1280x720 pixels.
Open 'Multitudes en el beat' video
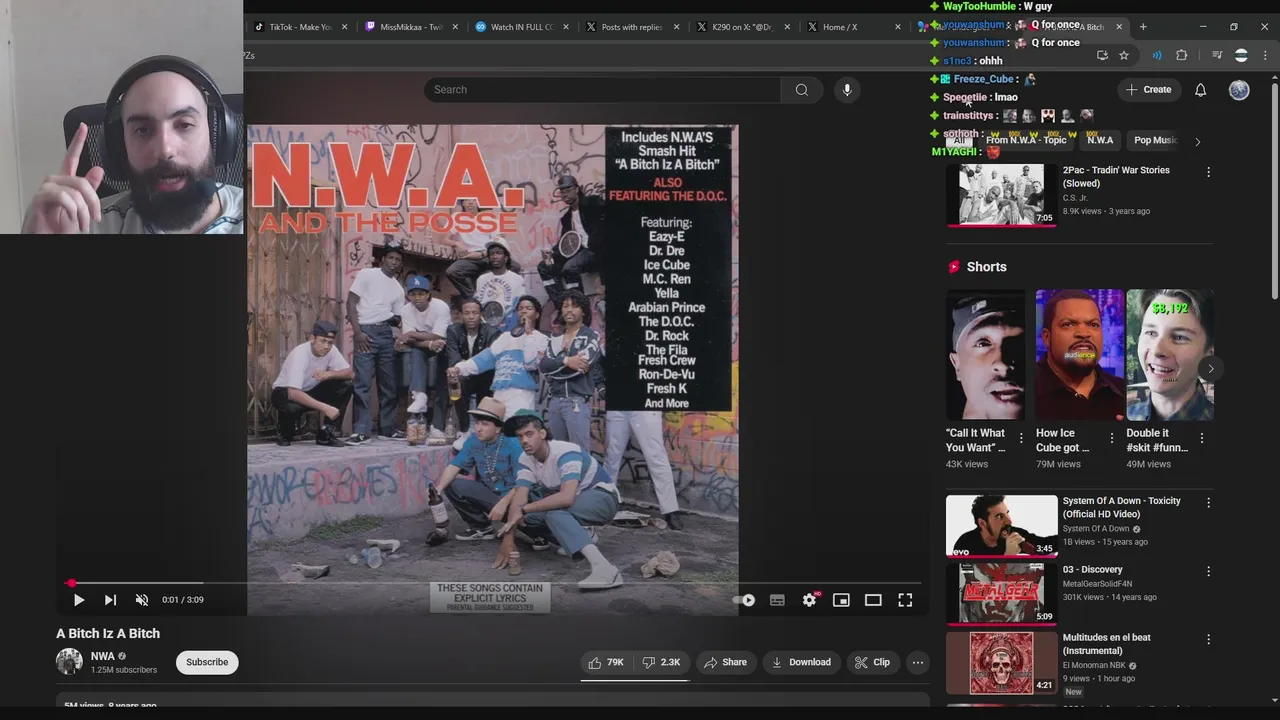pos(1001,663)
